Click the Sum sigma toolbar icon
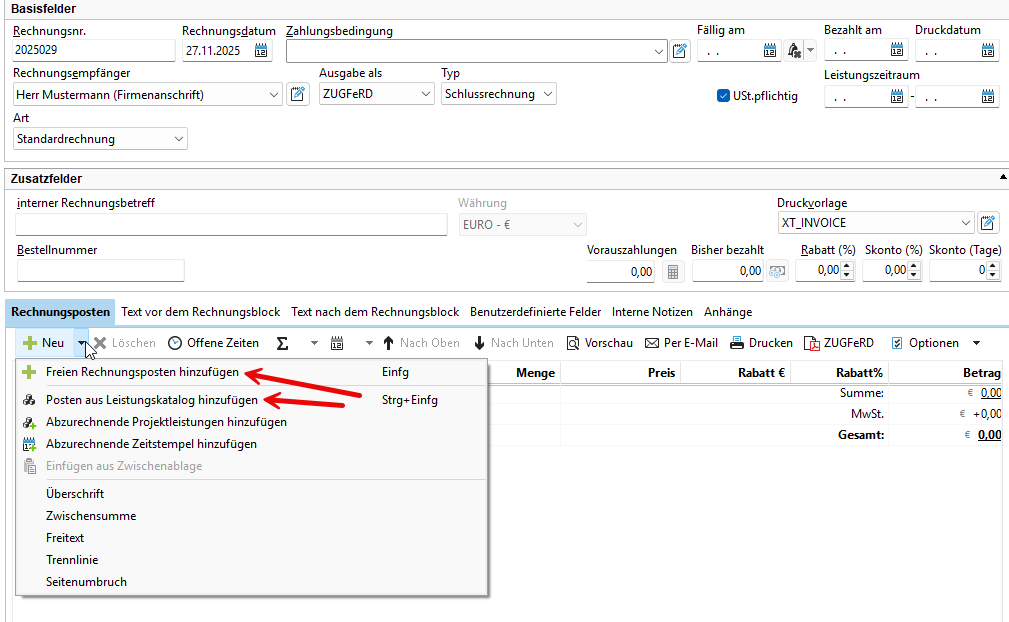This screenshot has width=1009, height=622. [x=282, y=343]
